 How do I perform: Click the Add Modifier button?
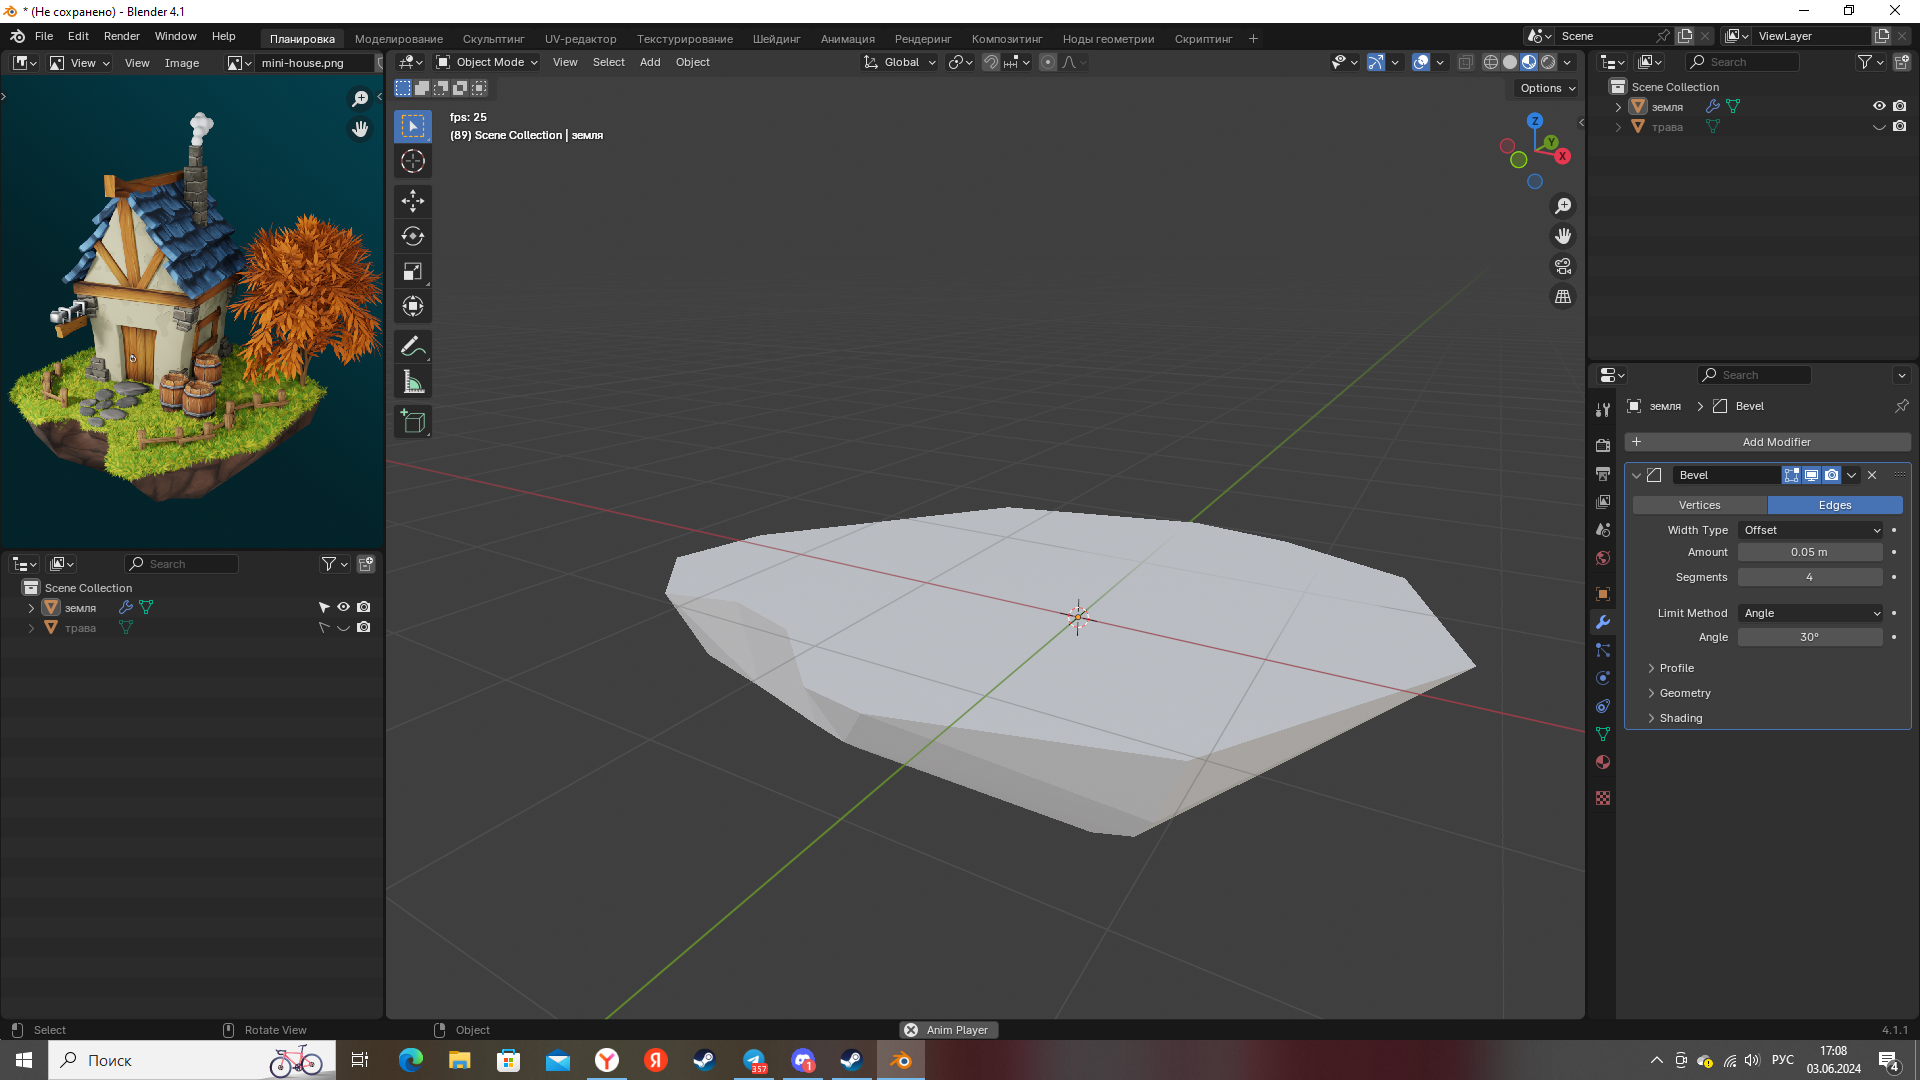click(x=1767, y=442)
